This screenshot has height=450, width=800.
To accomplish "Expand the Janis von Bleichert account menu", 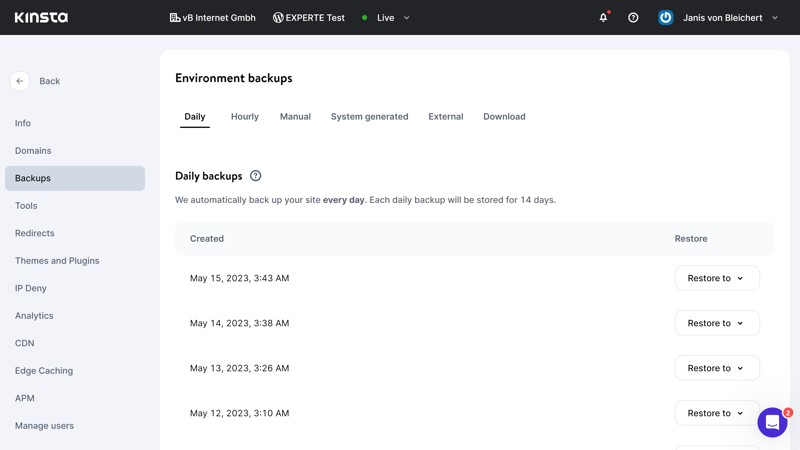I will point(775,18).
